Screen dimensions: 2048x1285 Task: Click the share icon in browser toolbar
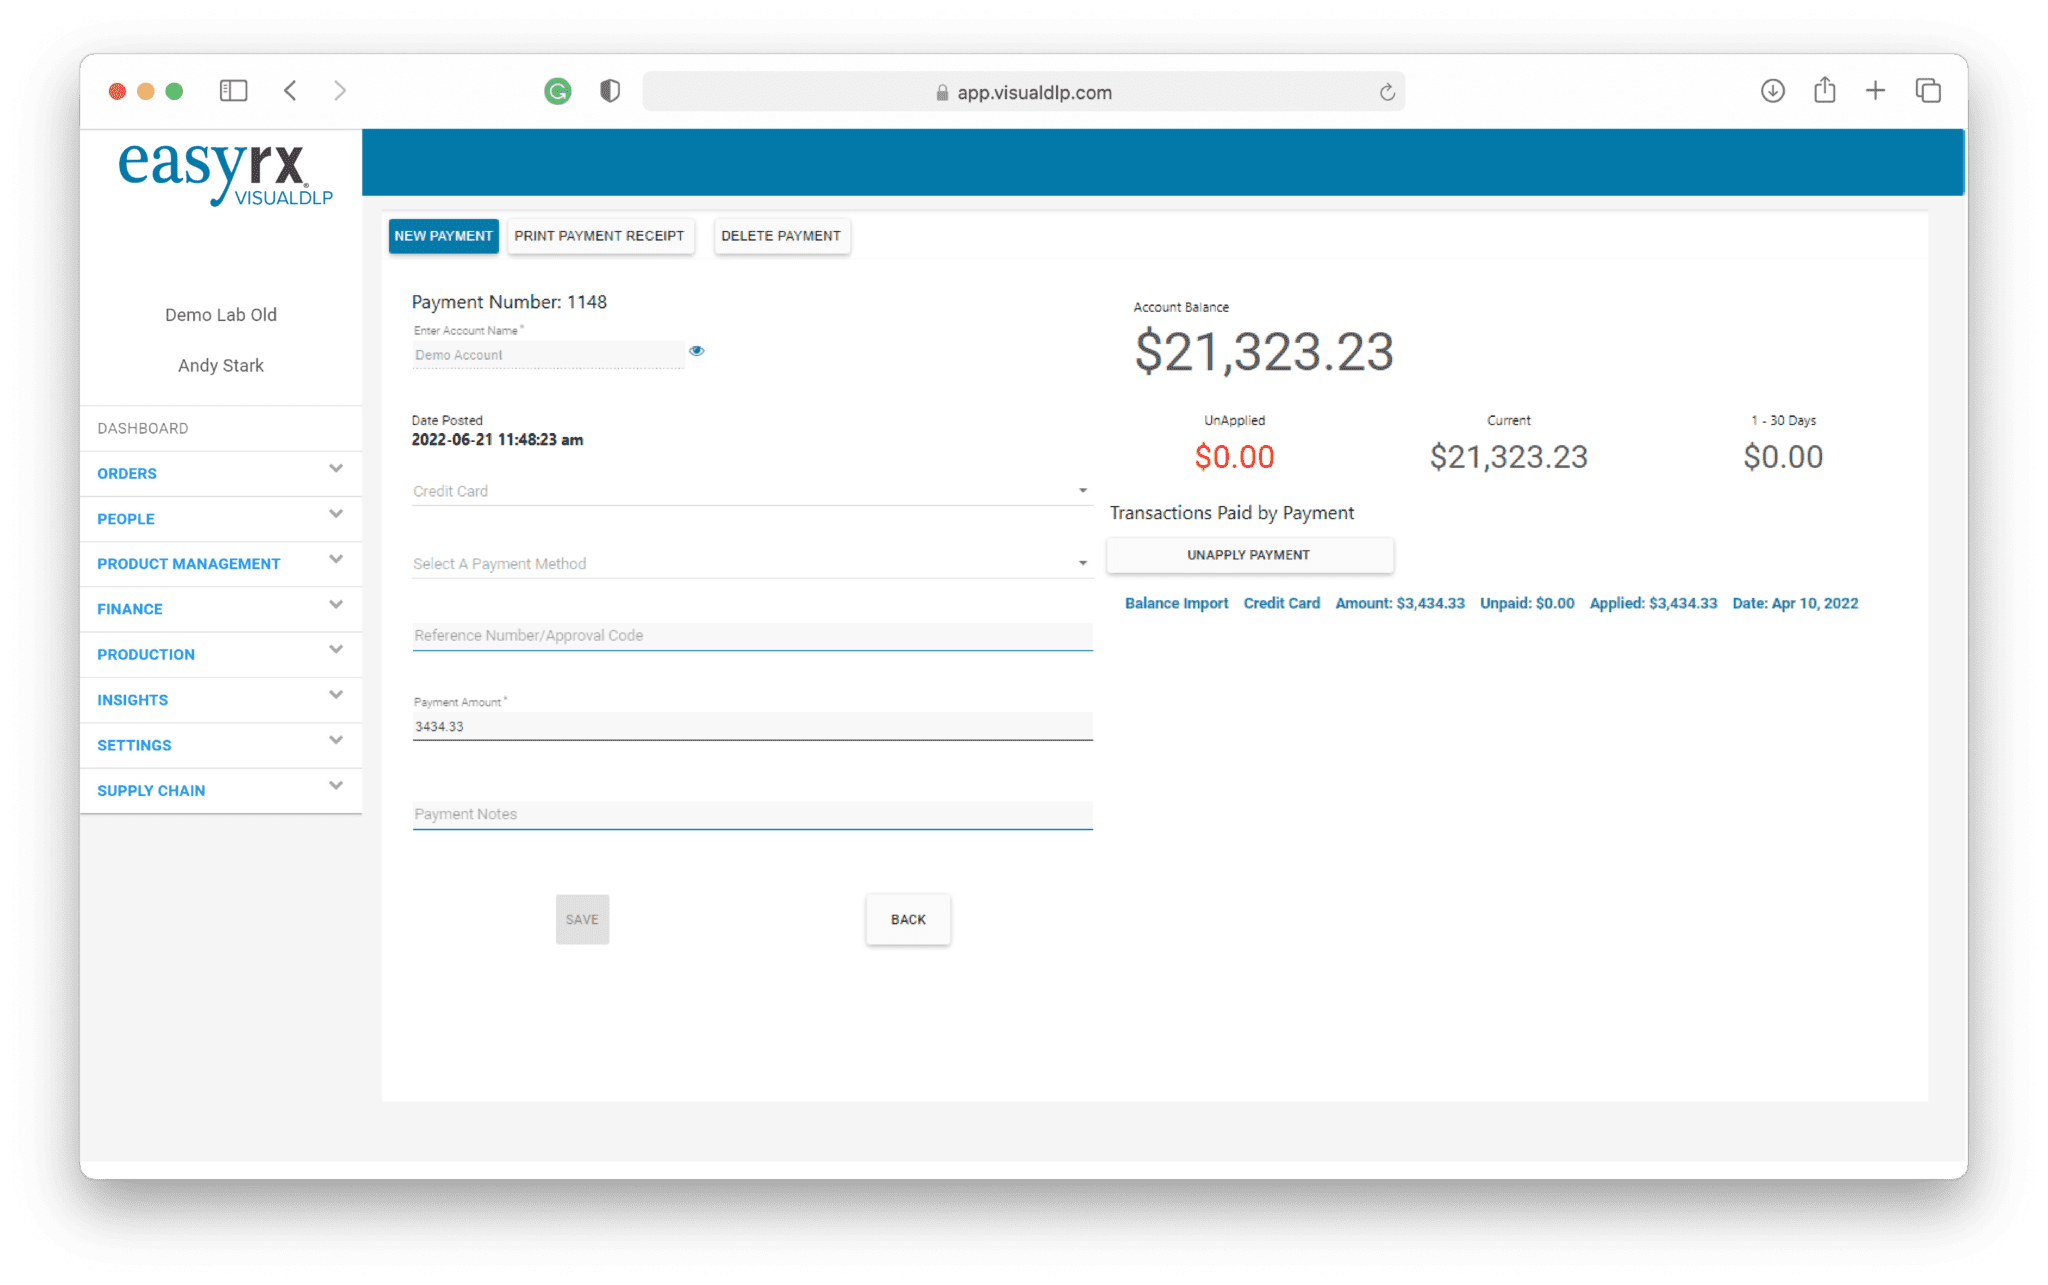click(x=1824, y=91)
